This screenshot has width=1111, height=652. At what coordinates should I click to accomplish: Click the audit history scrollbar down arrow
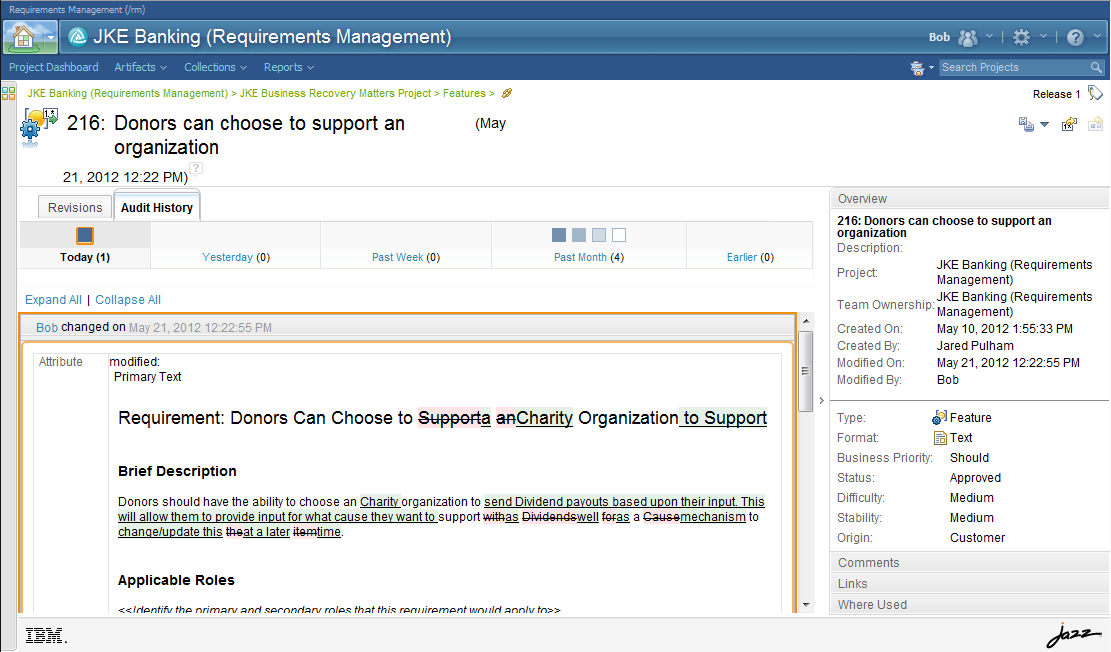tap(806, 605)
